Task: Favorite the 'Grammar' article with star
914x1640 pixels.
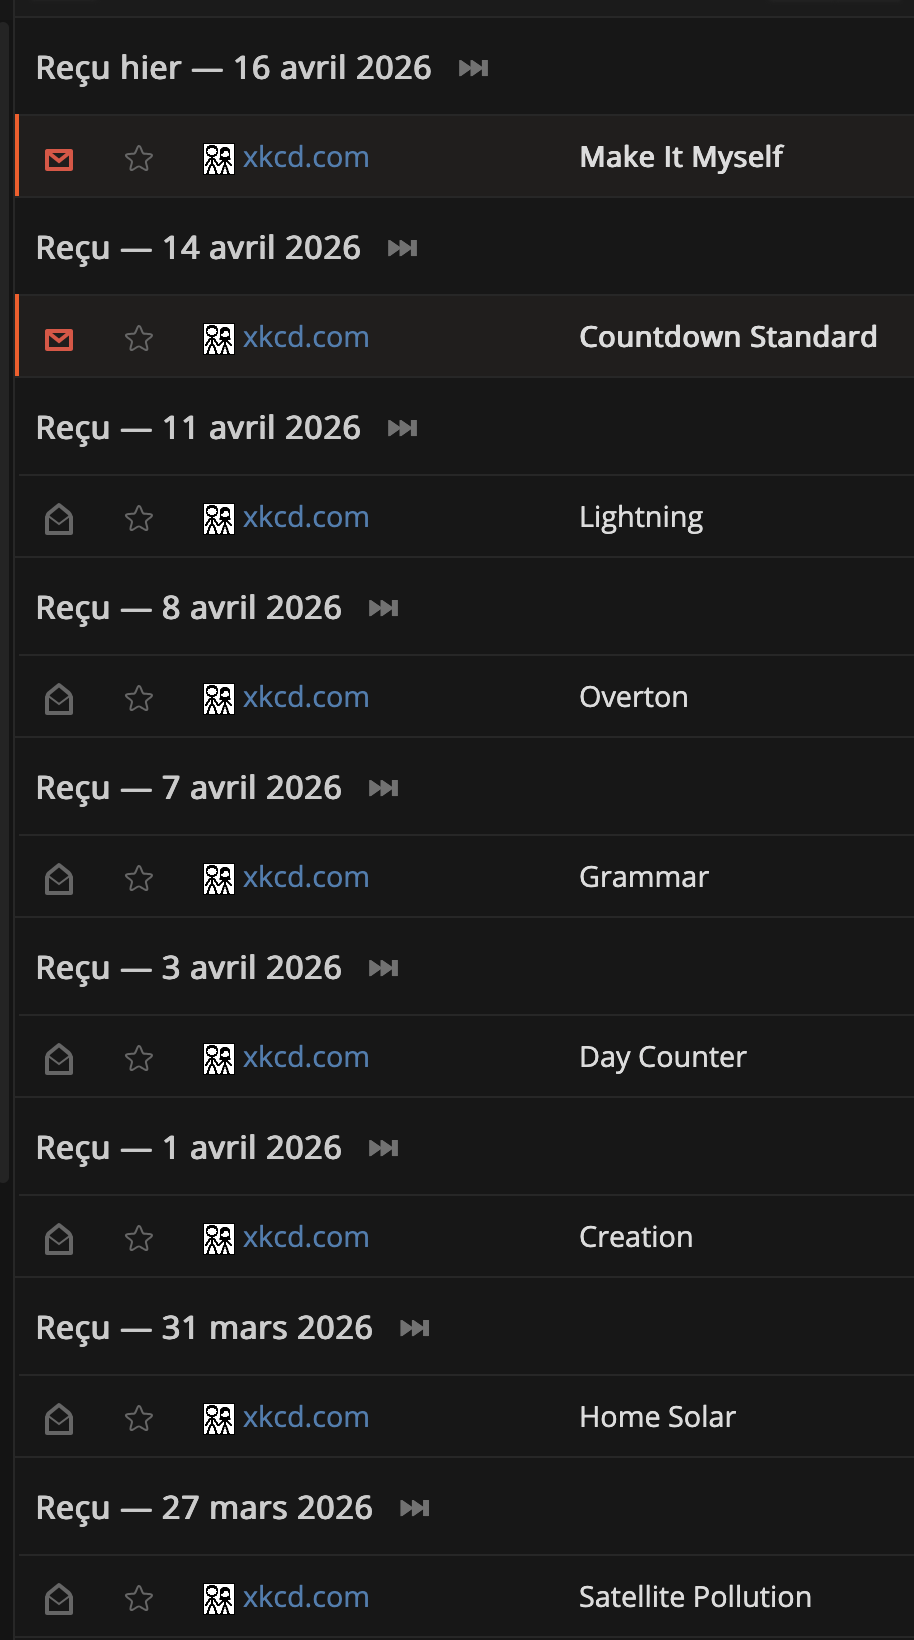Action: [x=139, y=878]
